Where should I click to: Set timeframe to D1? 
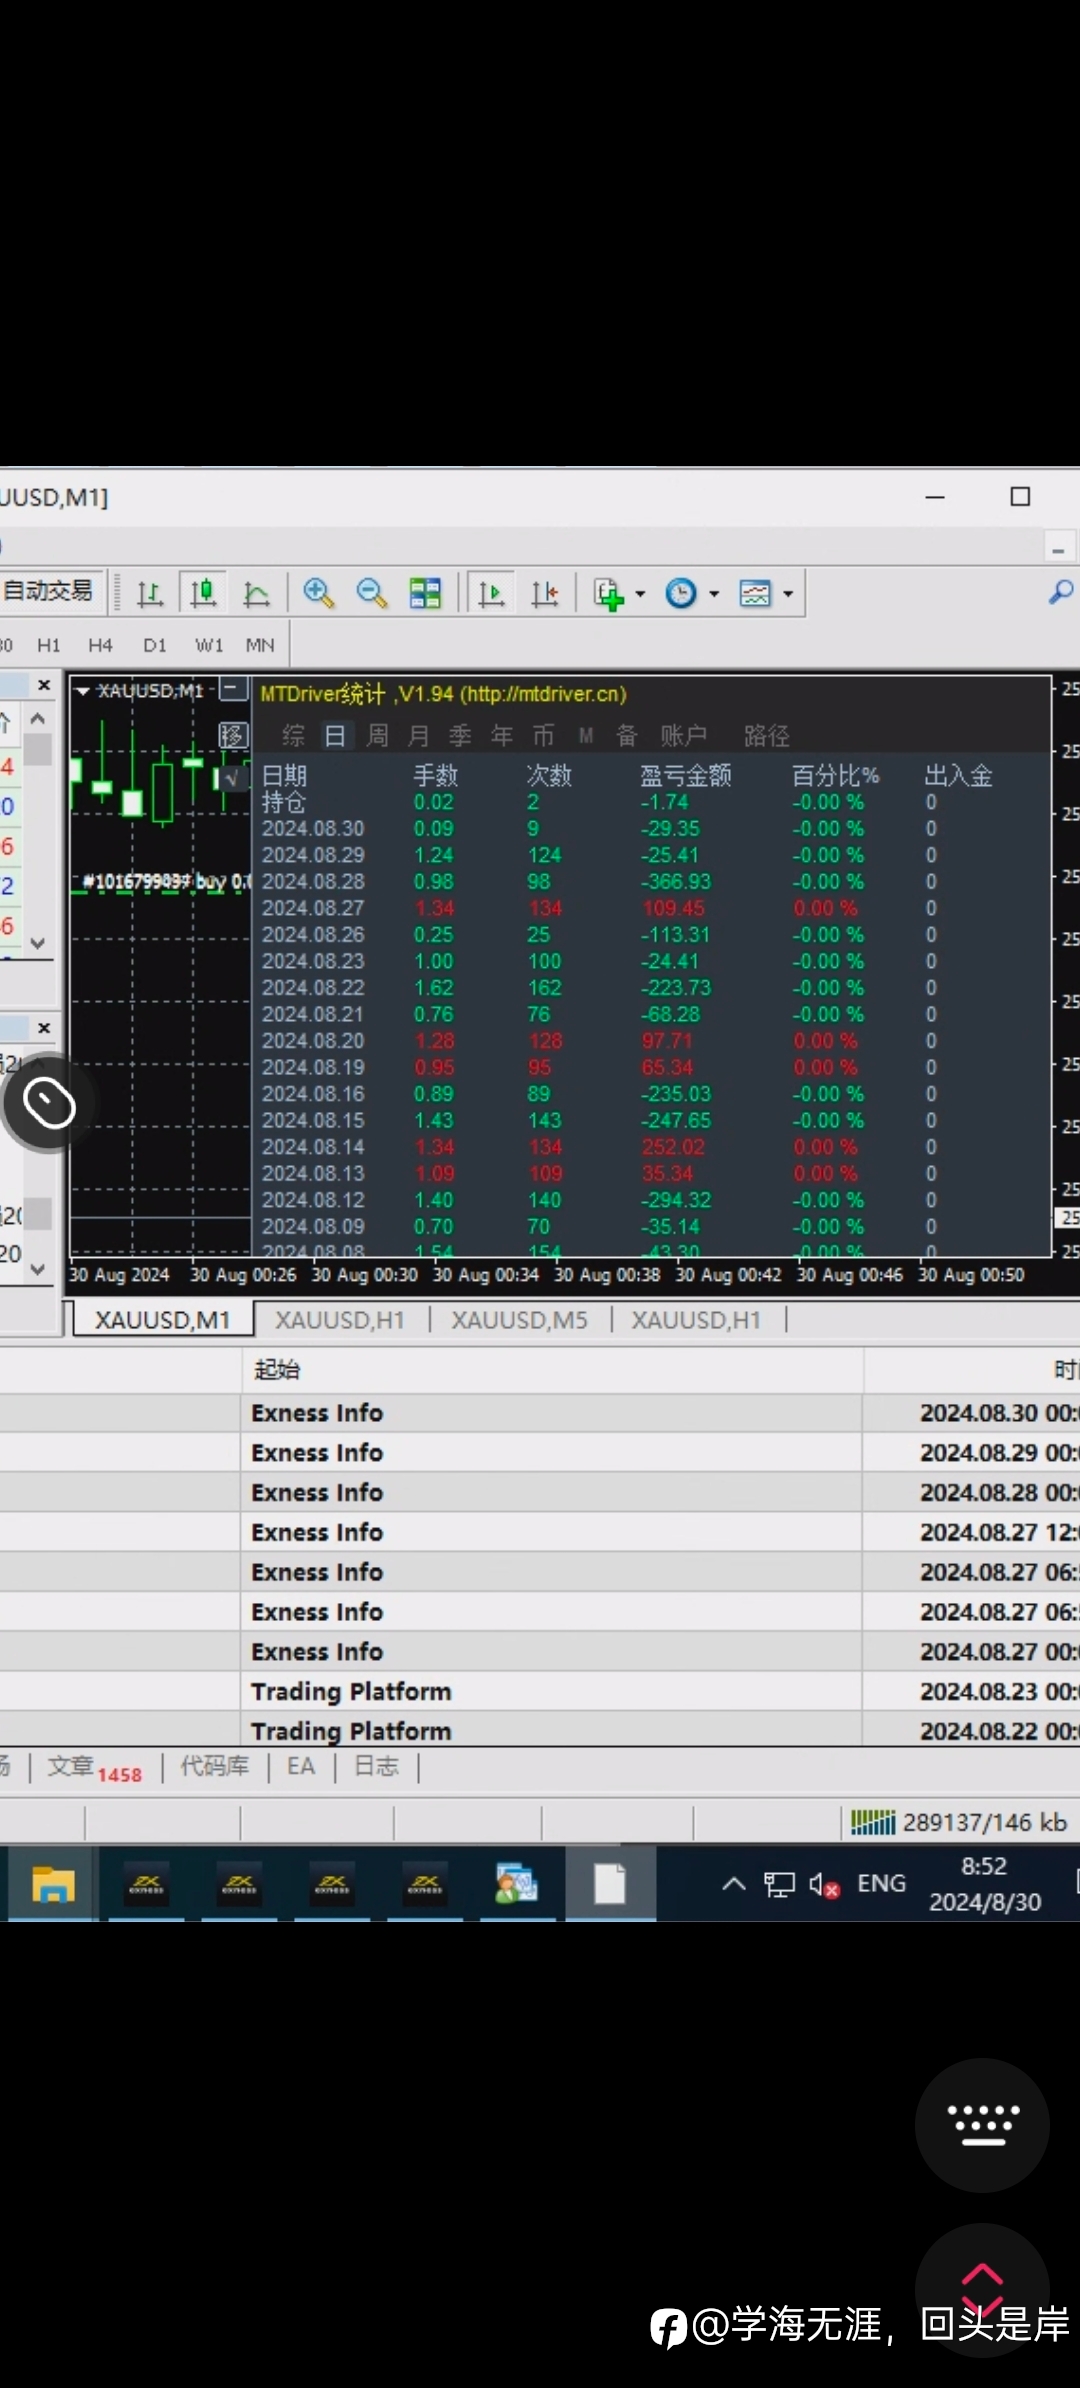[x=155, y=646]
